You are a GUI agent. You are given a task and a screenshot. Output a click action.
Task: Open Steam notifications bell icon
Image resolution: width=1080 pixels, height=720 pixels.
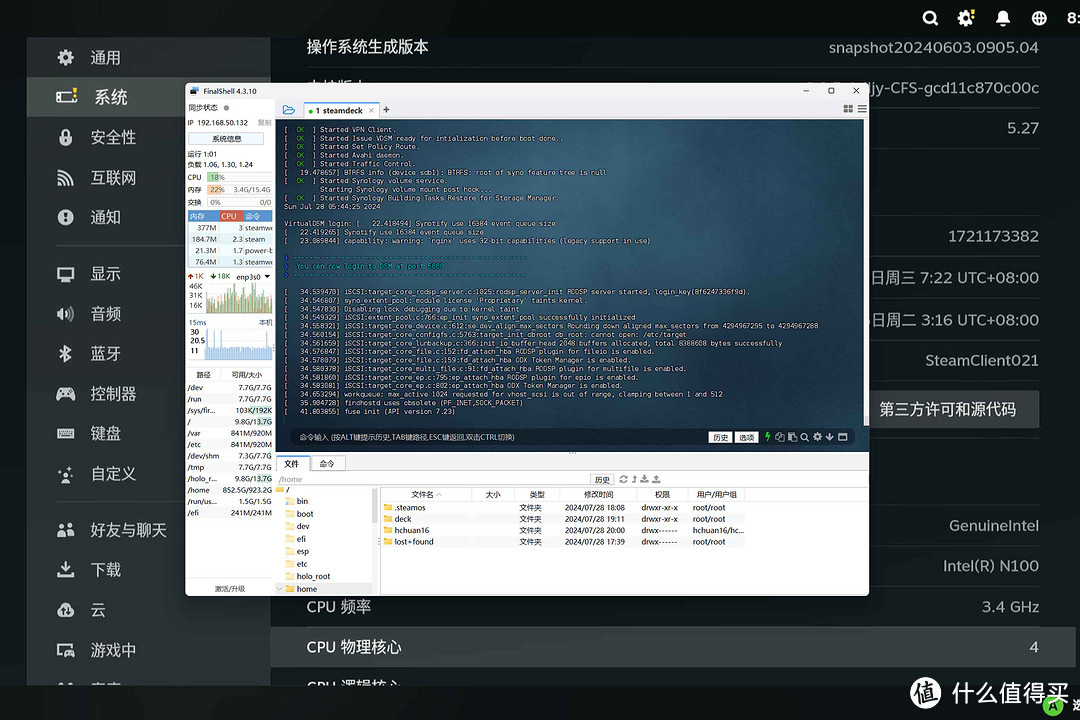pos(1002,18)
